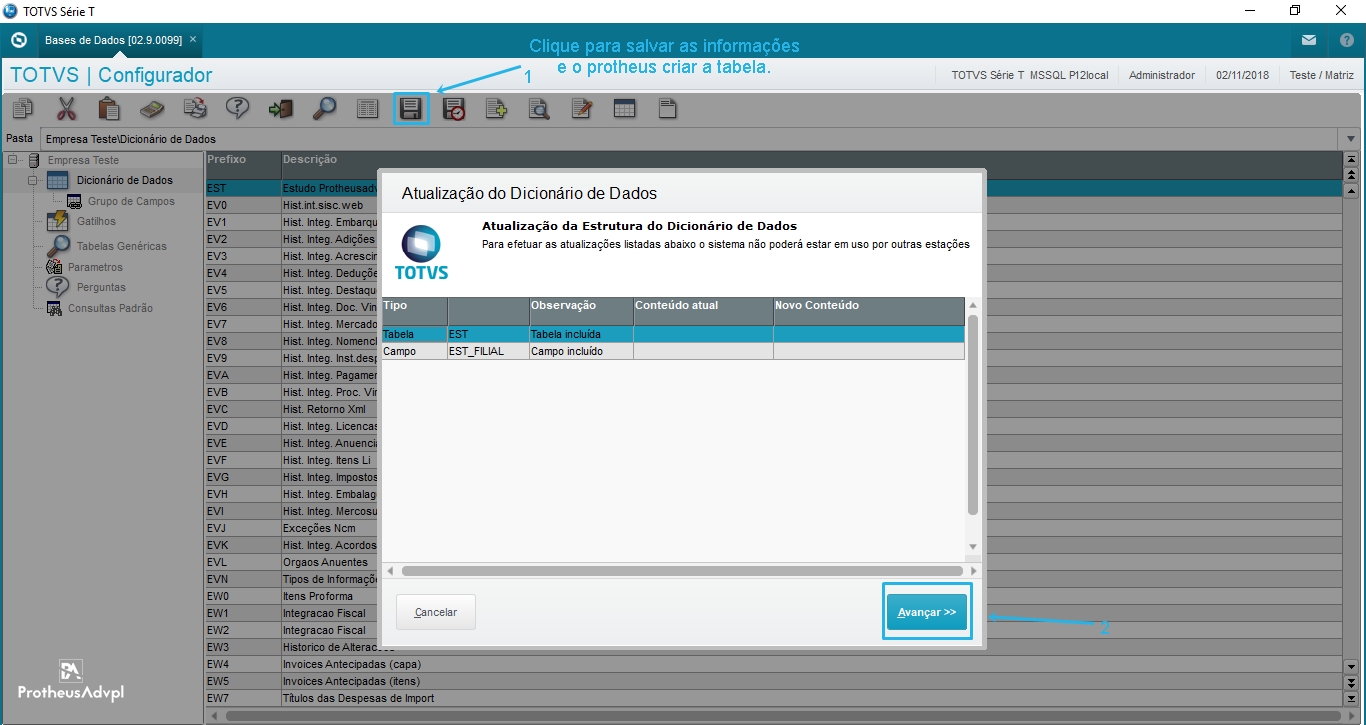Select the EST_FILIAL field row
1366x725 pixels.
coord(673,352)
